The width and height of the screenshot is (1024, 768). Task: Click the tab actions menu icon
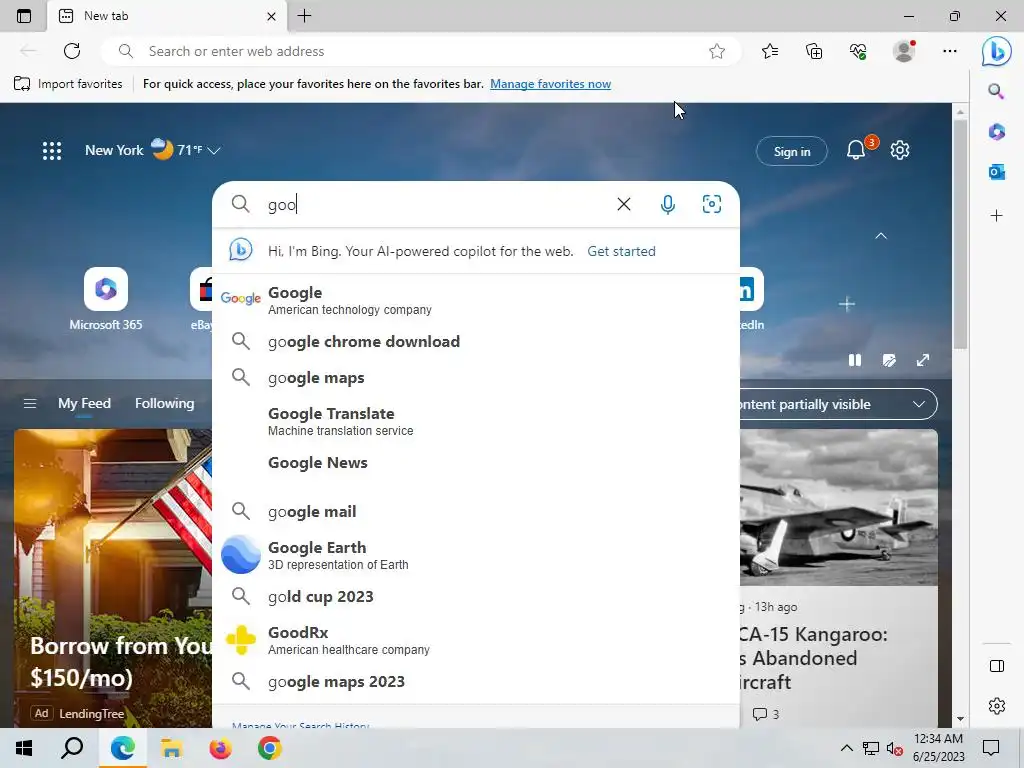(x=24, y=16)
